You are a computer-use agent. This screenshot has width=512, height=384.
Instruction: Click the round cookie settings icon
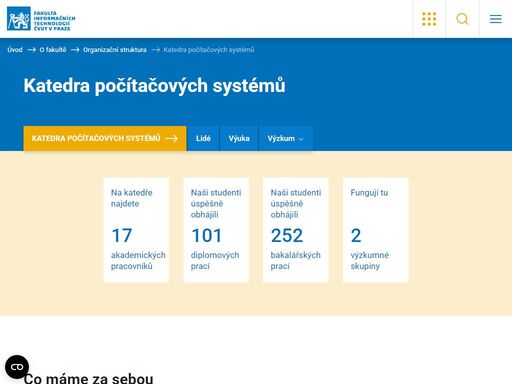[x=17, y=367]
